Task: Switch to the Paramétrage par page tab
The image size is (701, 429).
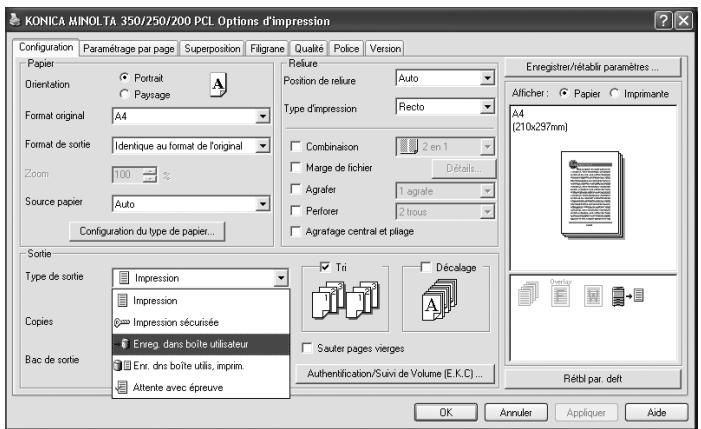Action: click(x=129, y=48)
